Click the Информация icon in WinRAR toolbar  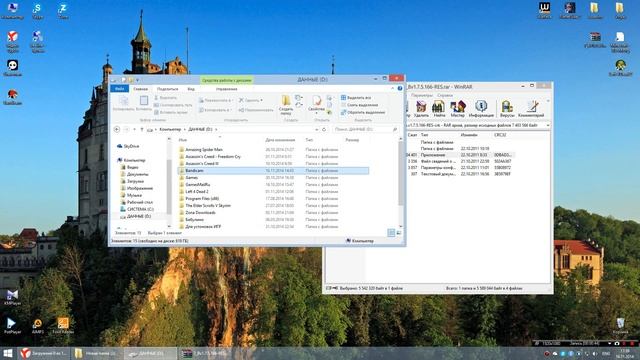click(481, 109)
